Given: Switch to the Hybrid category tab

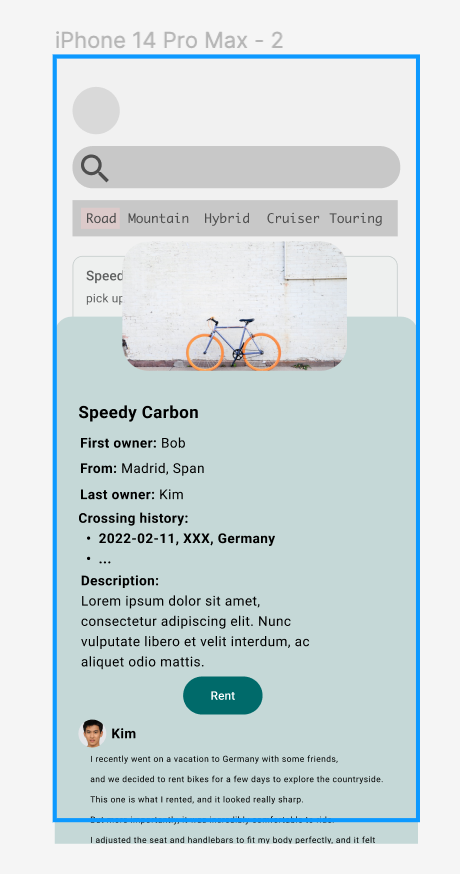Looking at the screenshot, I should (226, 218).
